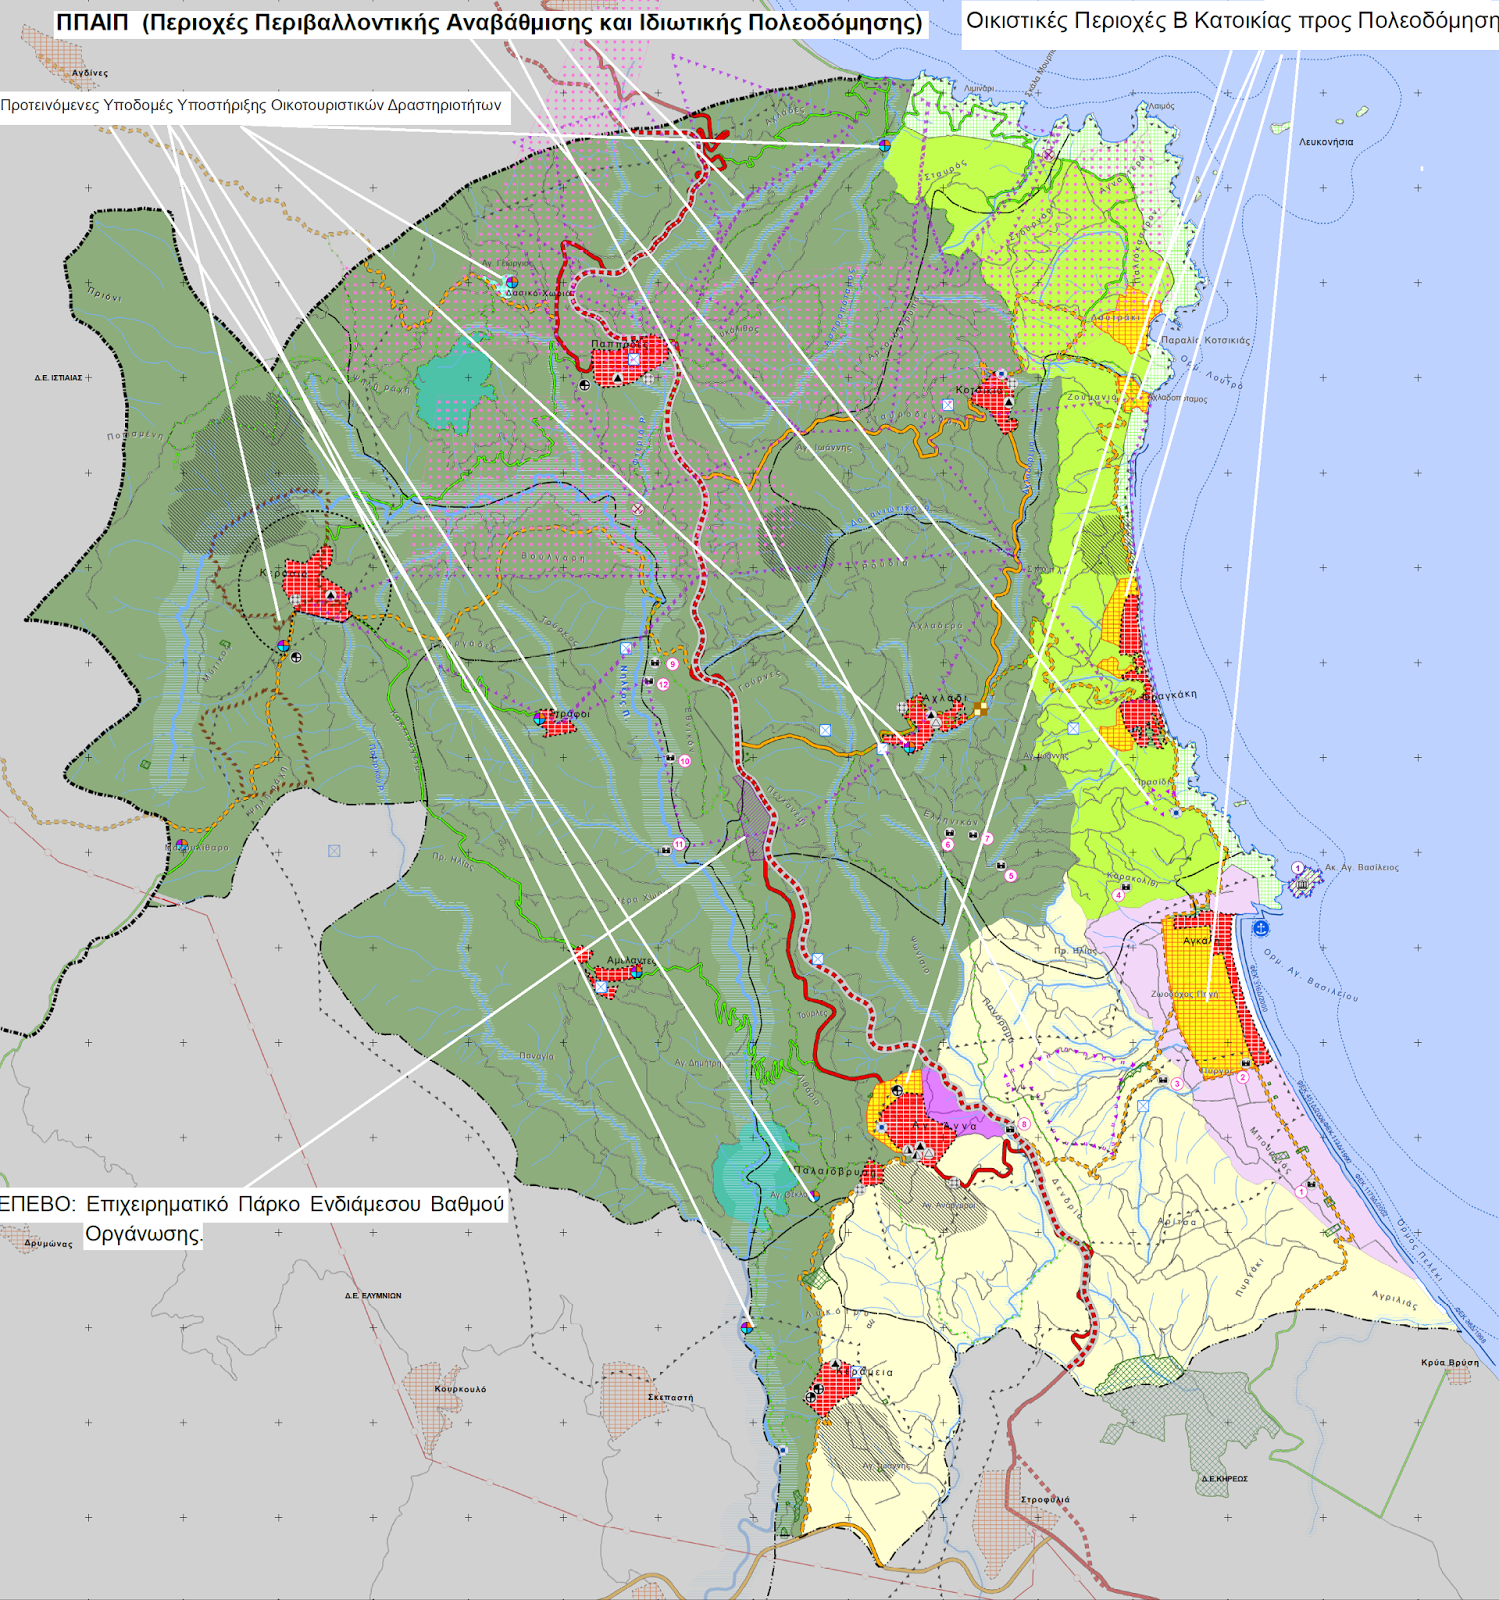Screen dimensions: 1499x1600
Task: Click the pink numbered marker 11
Action: [680, 844]
